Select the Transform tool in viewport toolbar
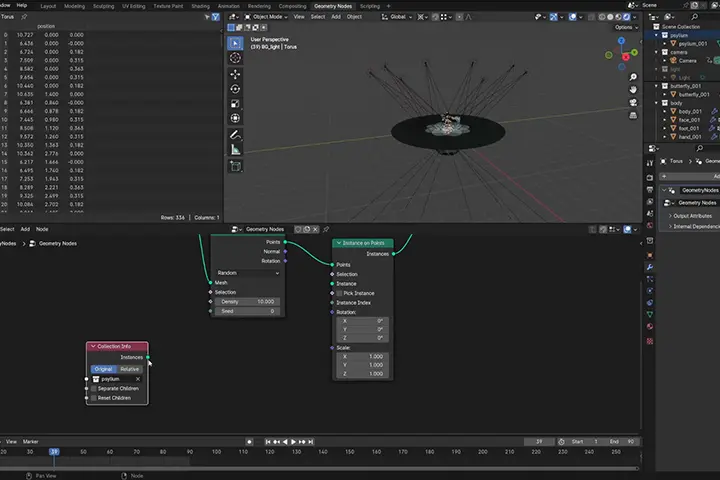Image resolution: width=720 pixels, height=480 pixels. [x=235, y=119]
